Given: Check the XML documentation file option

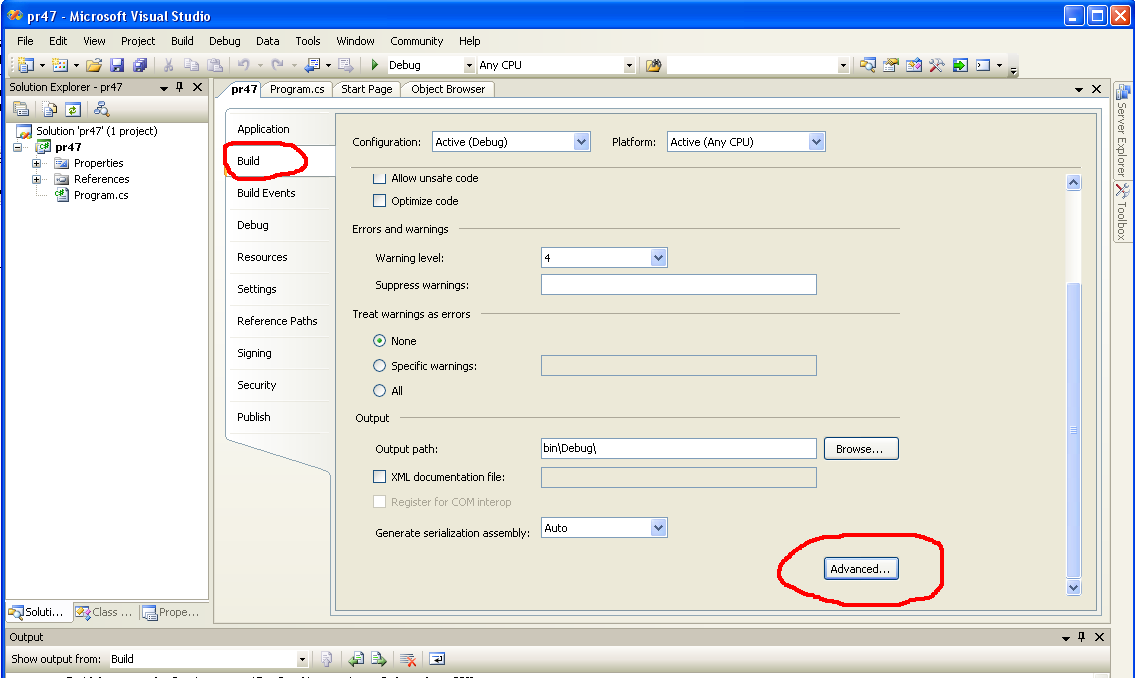Looking at the screenshot, I should tap(379, 477).
